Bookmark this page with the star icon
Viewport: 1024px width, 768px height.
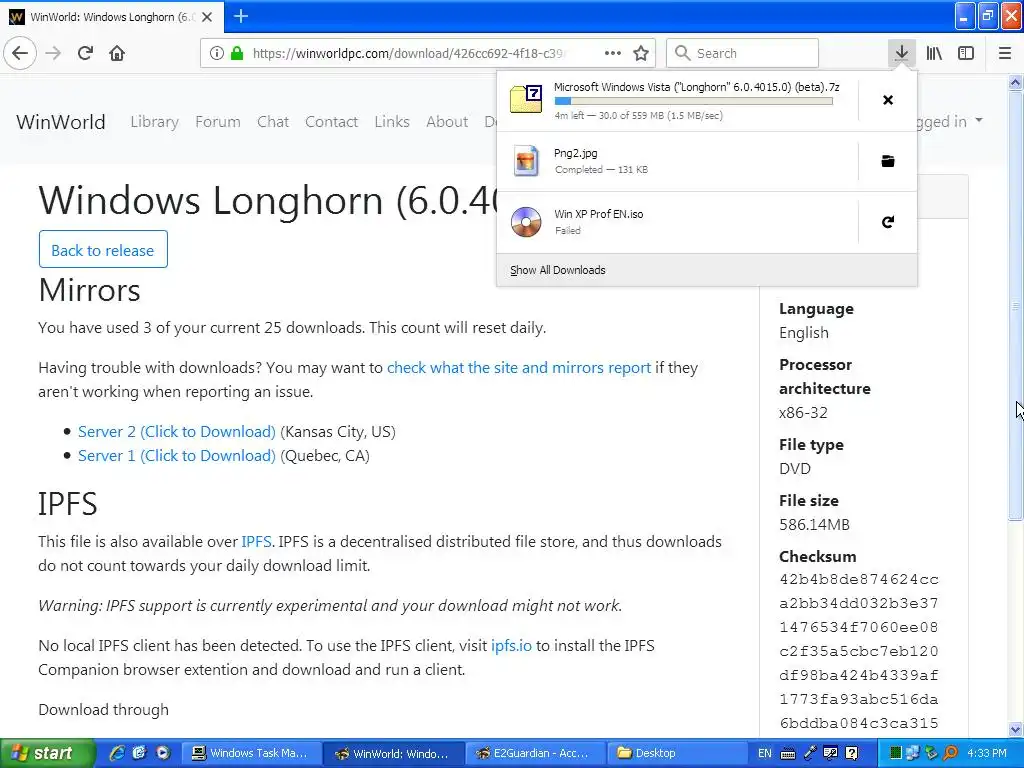click(x=641, y=53)
